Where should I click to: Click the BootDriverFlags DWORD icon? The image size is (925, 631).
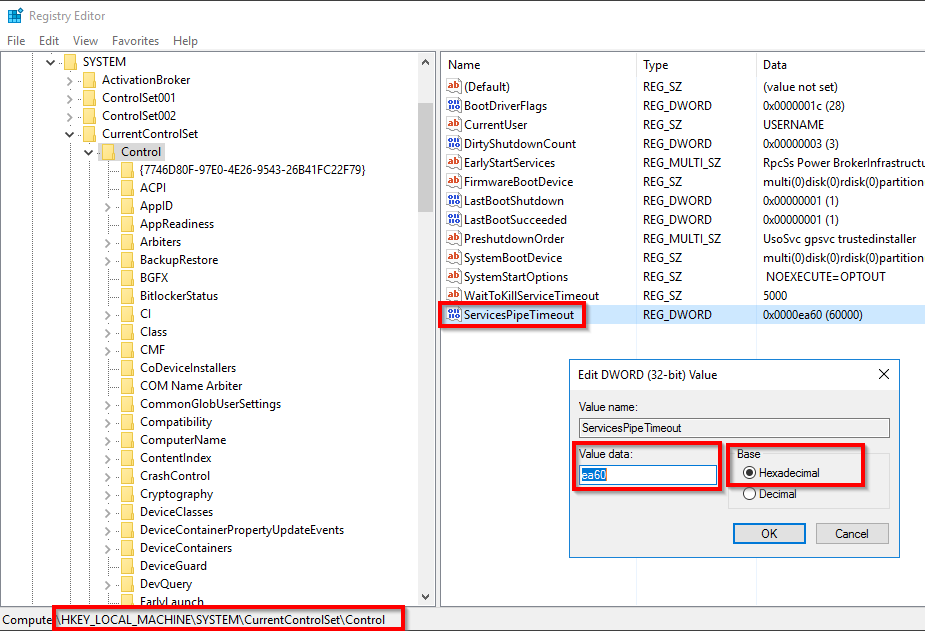click(x=454, y=106)
